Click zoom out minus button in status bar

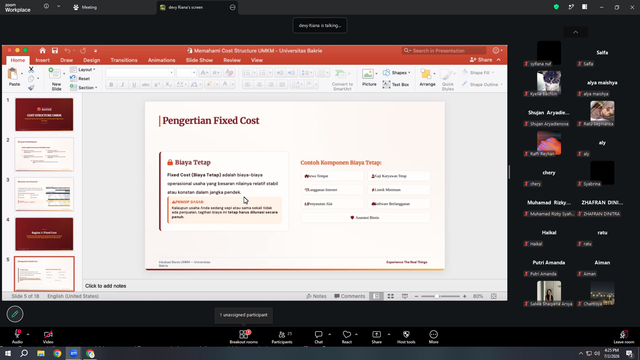[416, 296]
